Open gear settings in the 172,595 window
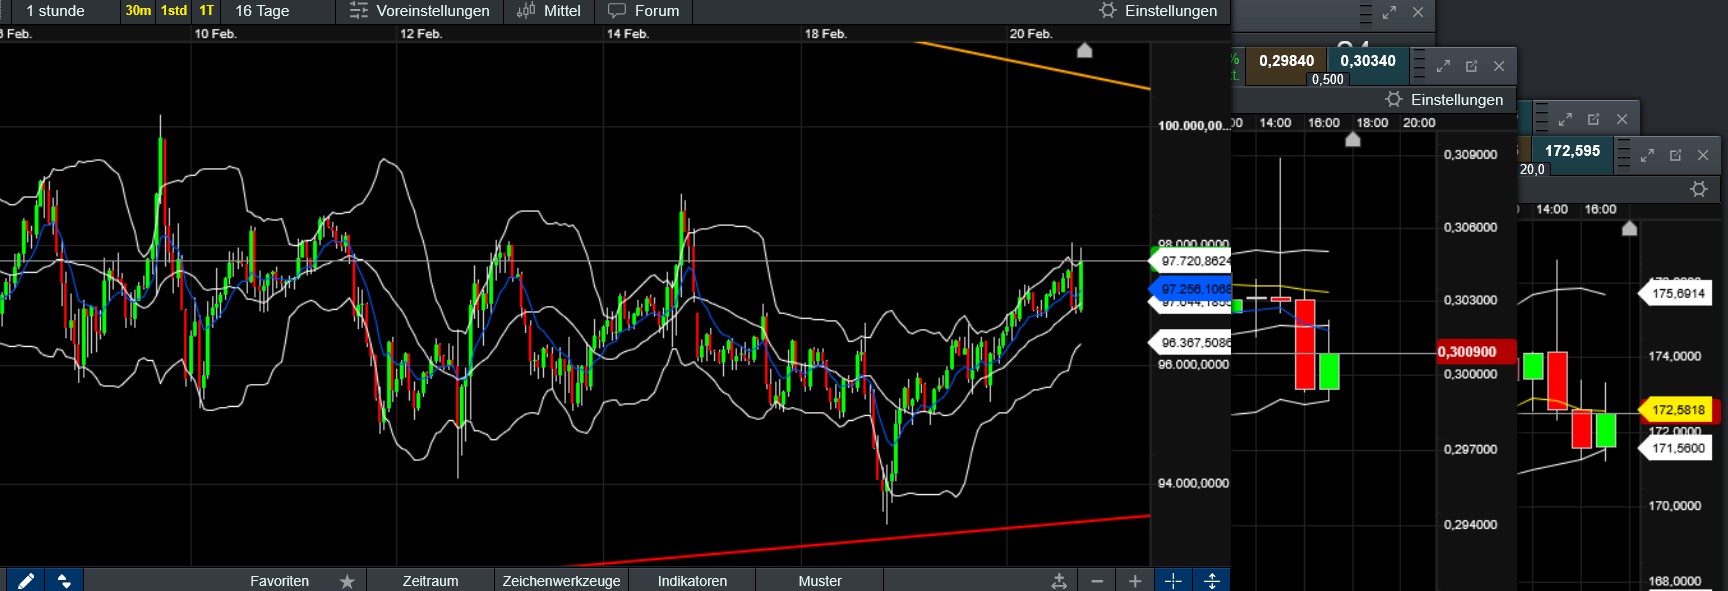1728x591 pixels. click(x=1699, y=189)
